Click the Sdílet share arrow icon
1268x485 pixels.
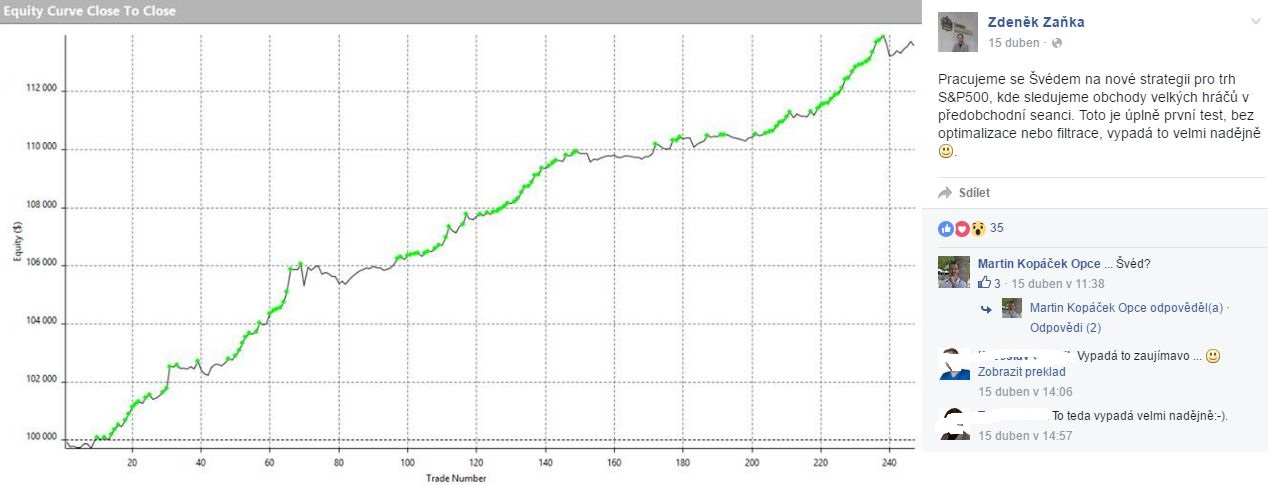(x=945, y=193)
